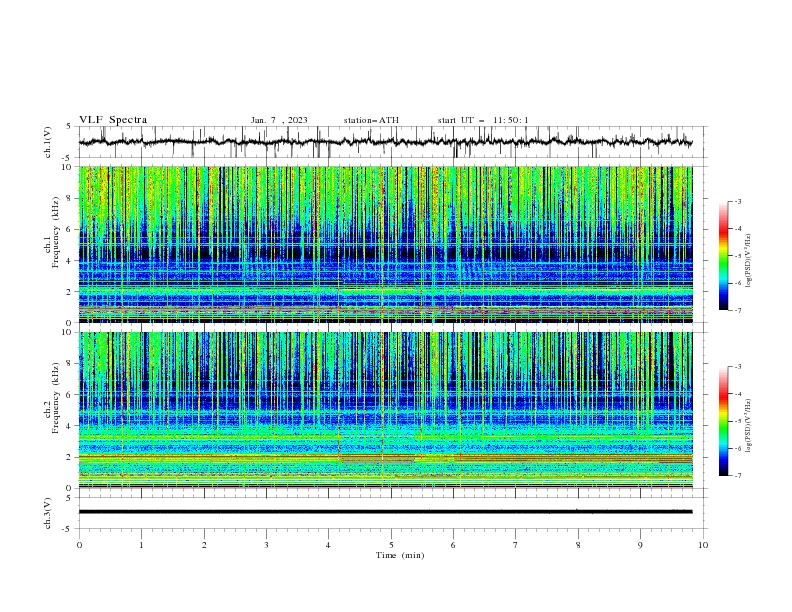Click the "-3" tick on ch.1 colorbar

(737, 201)
